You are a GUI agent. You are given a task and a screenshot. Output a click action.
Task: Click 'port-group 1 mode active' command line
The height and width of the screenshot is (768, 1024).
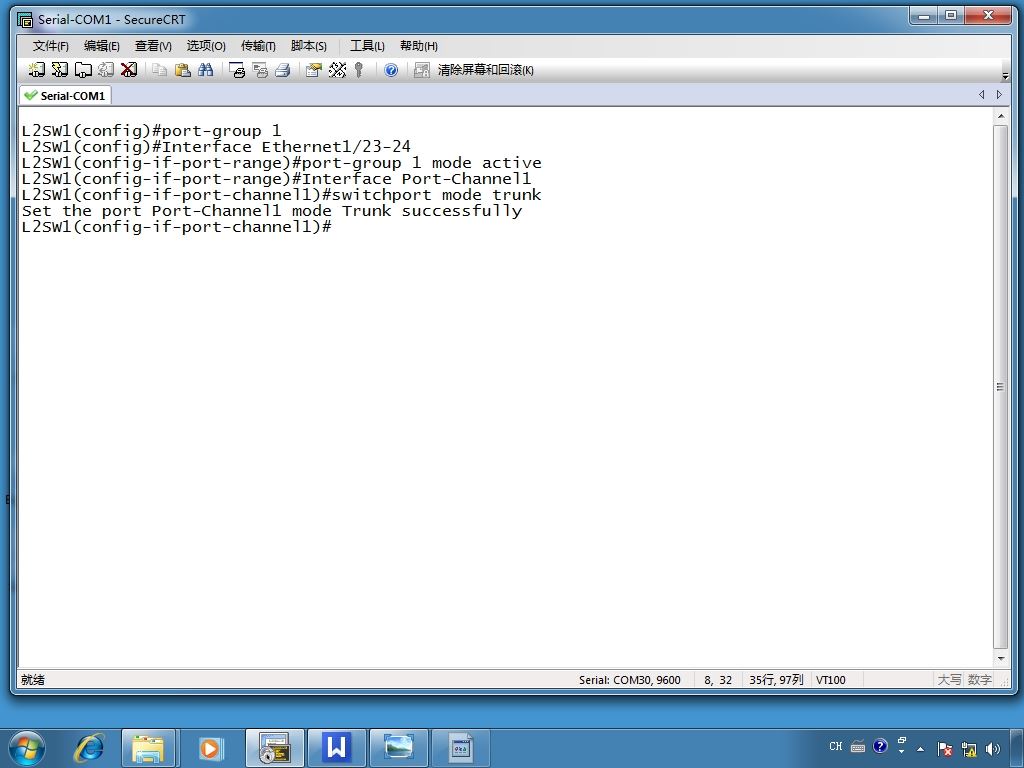281,163
